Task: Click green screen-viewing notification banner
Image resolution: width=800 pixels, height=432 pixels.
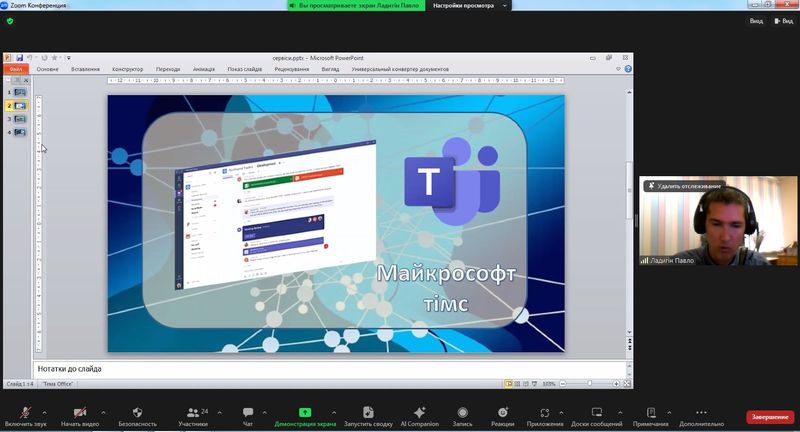Action: [x=356, y=6]
